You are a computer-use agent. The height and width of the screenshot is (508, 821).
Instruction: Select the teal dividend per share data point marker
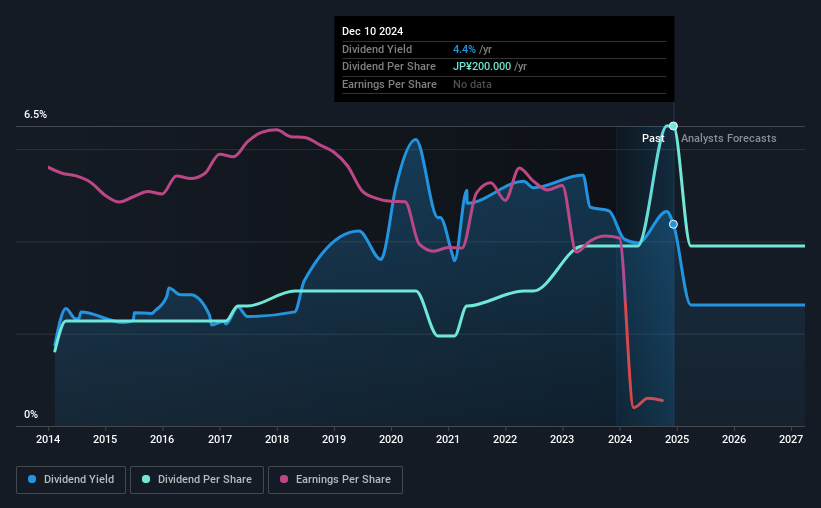(673, 126)
